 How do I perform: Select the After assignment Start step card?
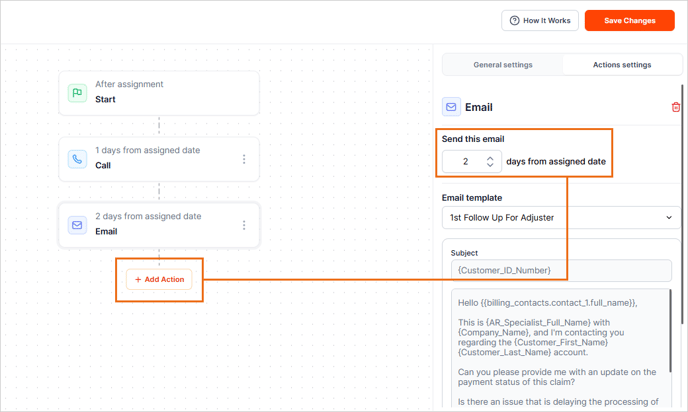pyautogui.click(x=159, y=93)
